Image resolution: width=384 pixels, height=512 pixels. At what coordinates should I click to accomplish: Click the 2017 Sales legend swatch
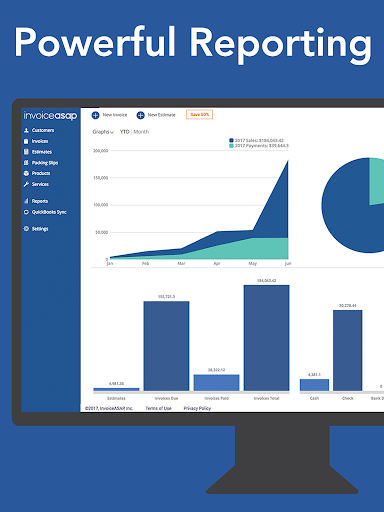[x=231, y=141]
